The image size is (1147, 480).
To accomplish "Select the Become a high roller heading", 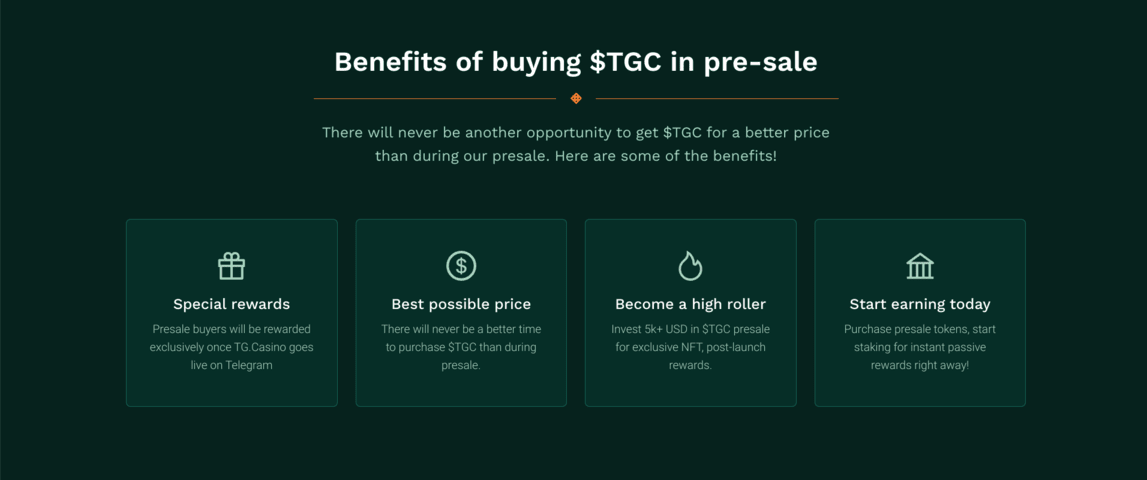I will coord(690,304).
